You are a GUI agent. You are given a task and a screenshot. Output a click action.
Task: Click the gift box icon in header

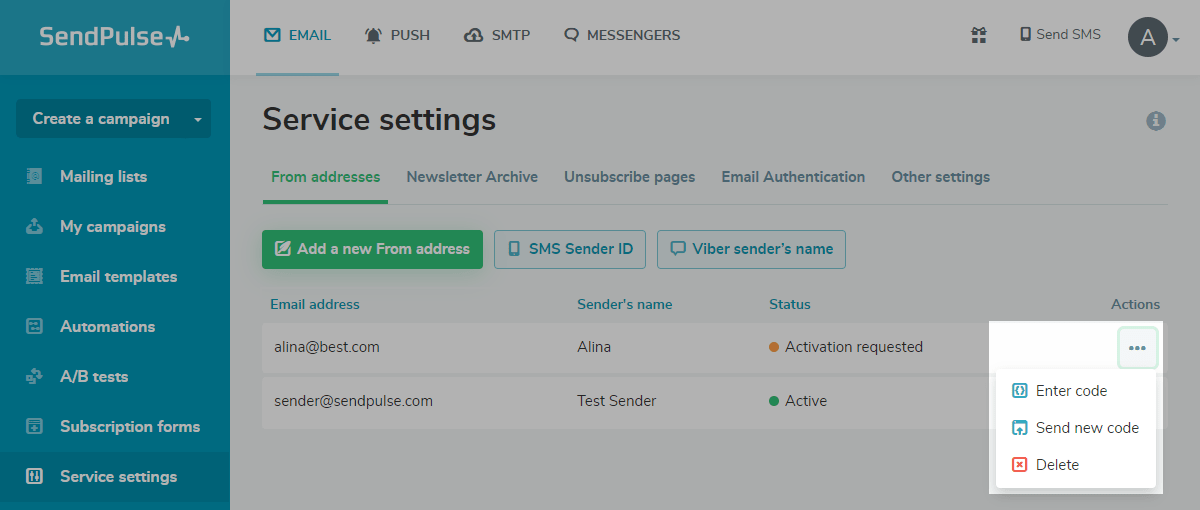pos(979,35)
